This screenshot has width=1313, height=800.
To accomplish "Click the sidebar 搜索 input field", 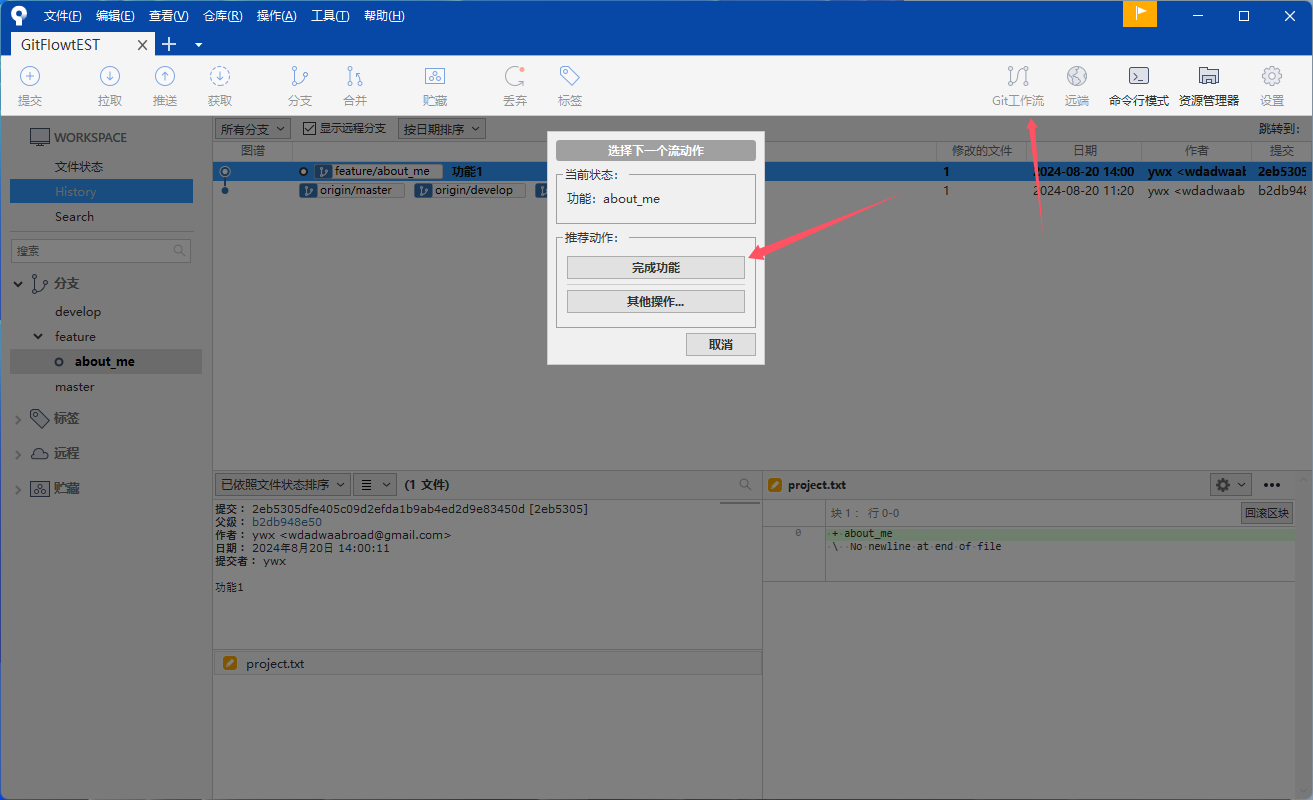I will coord(100,251).
